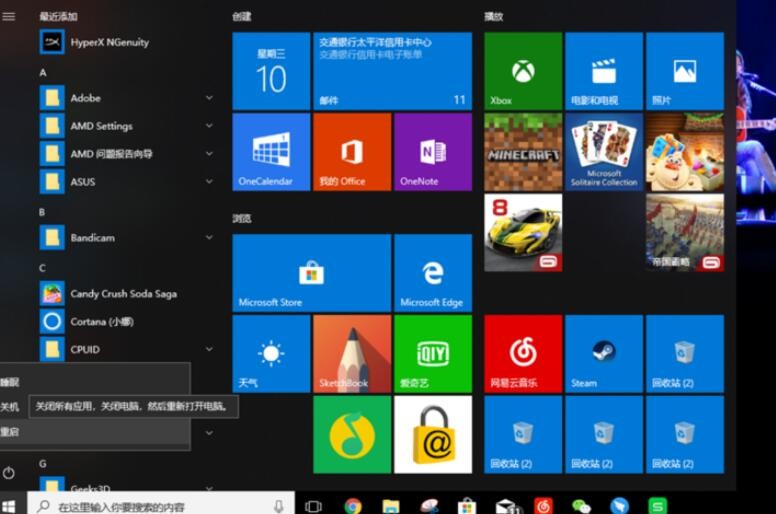
Task: Open Microsoft Solitaire Collection tile
Action: (x=604, y=152)
